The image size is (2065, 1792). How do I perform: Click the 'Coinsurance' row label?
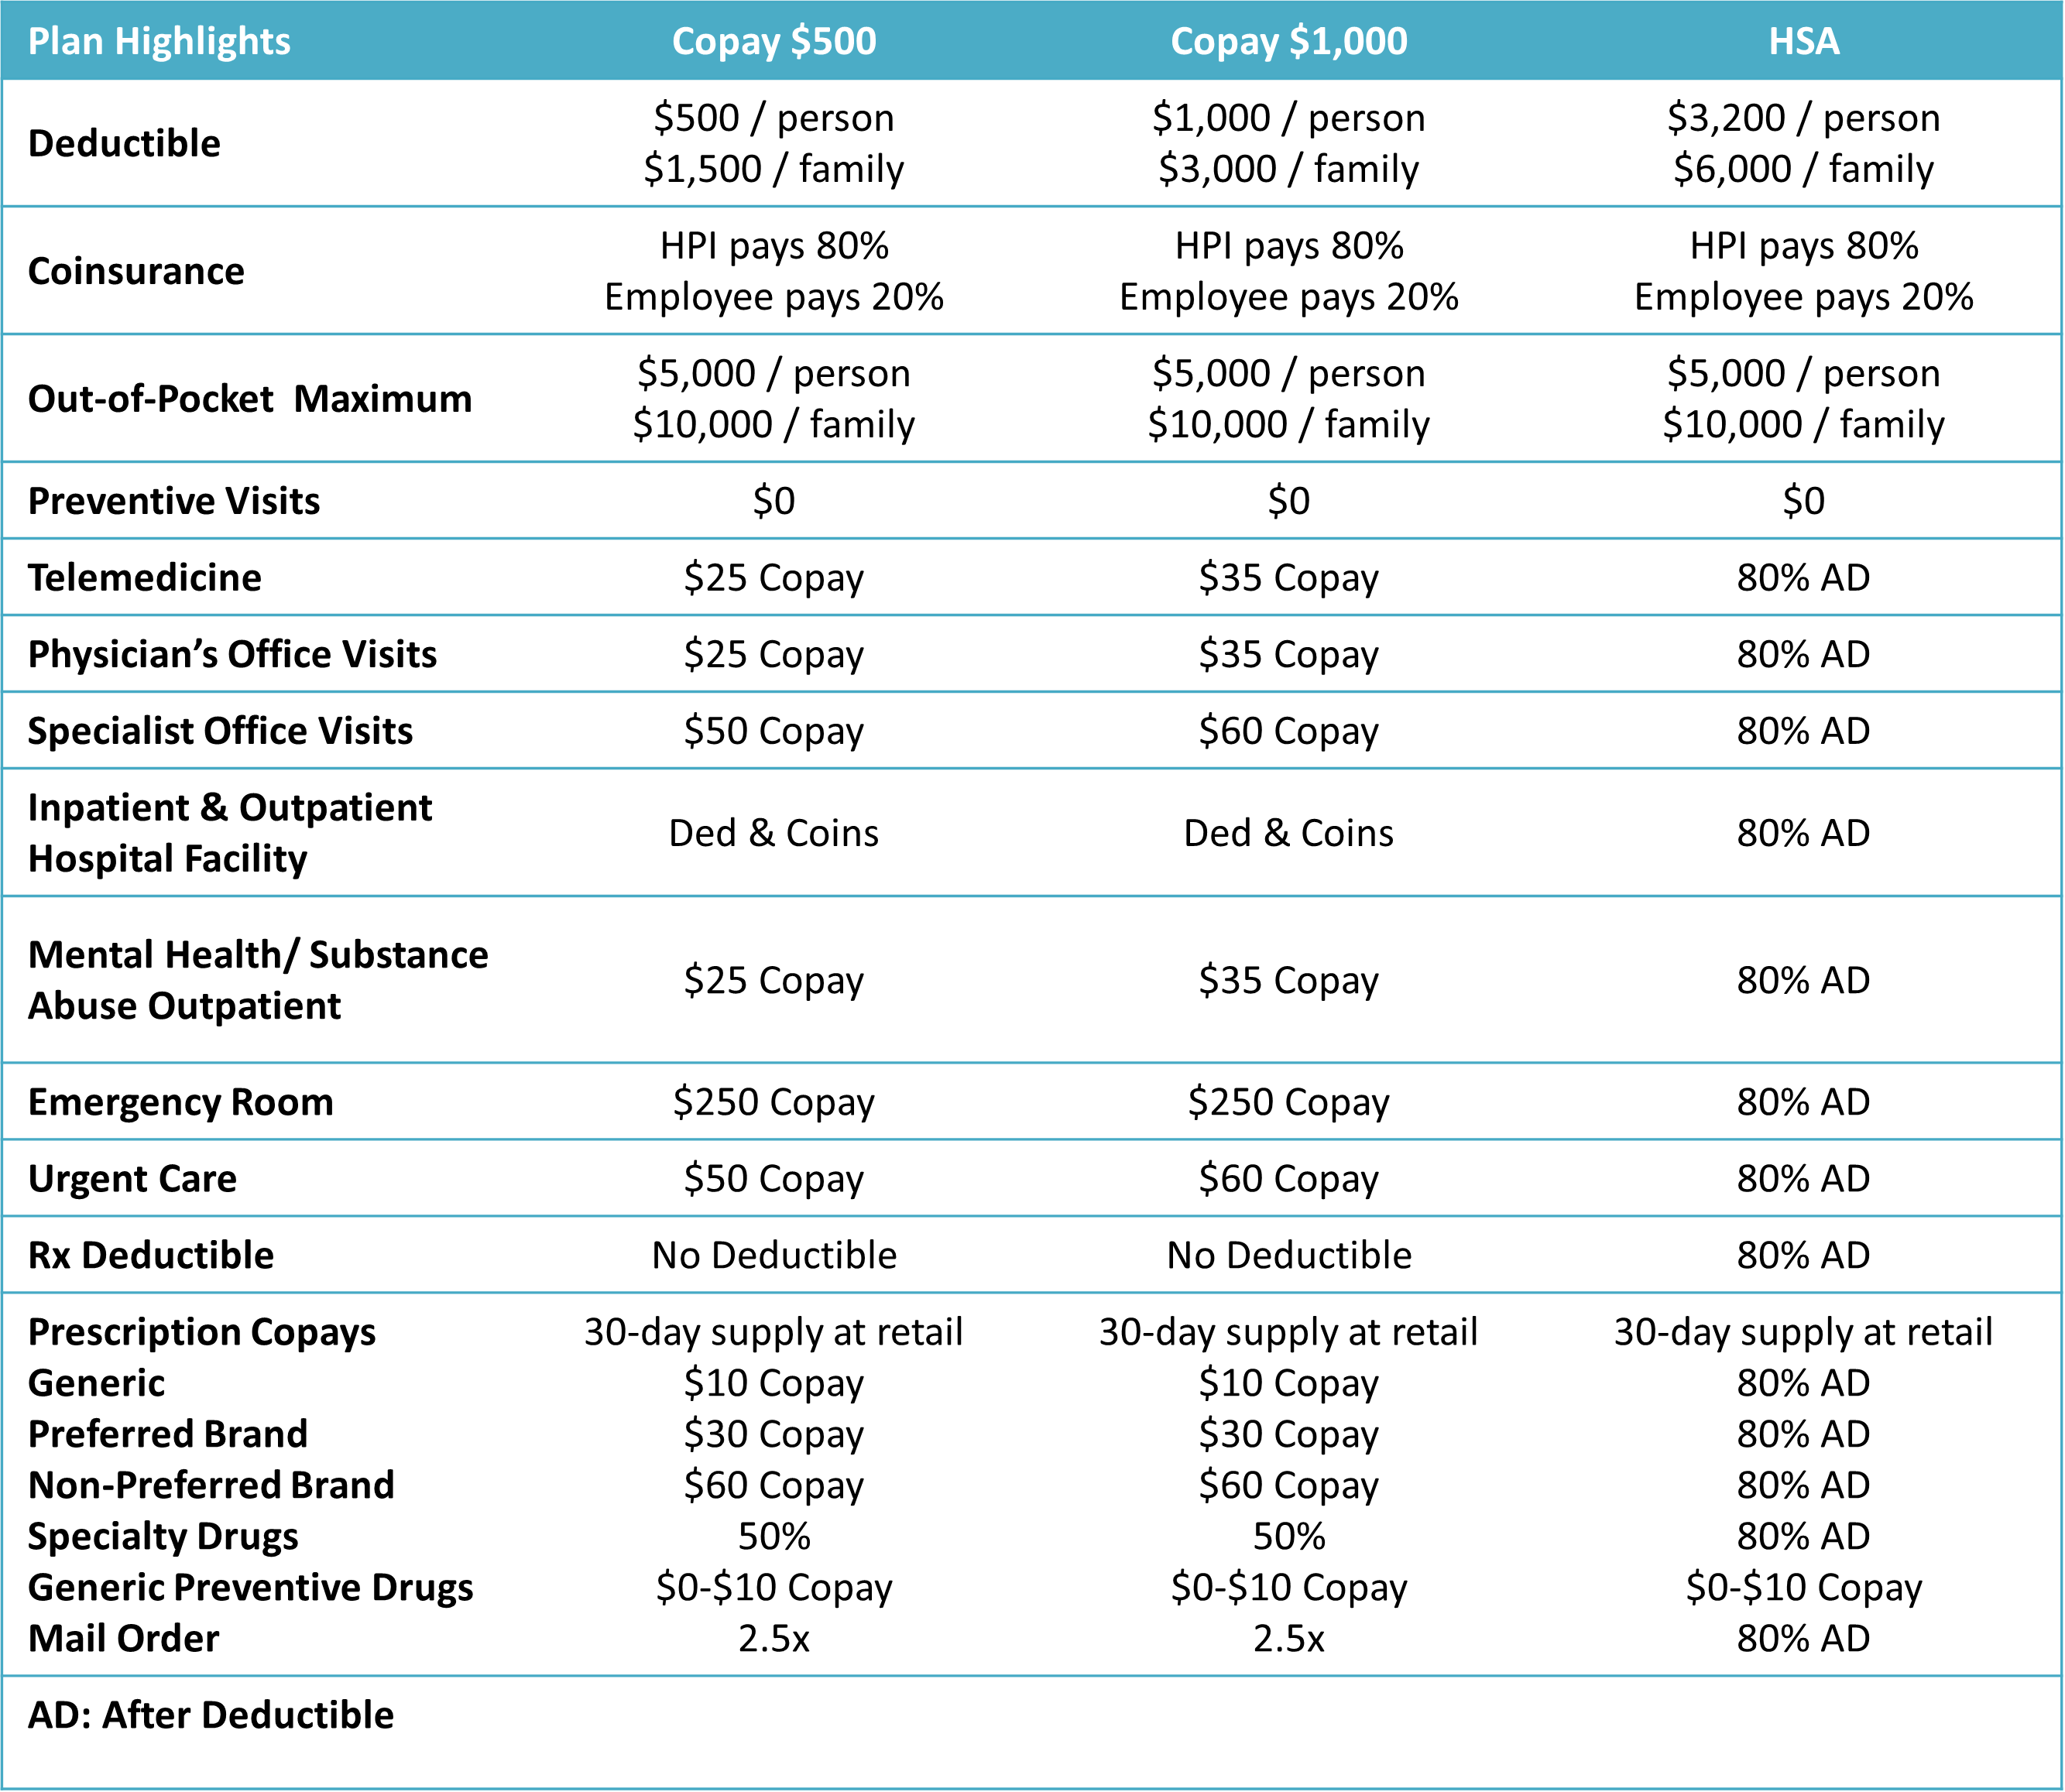(x=136, y=271)
